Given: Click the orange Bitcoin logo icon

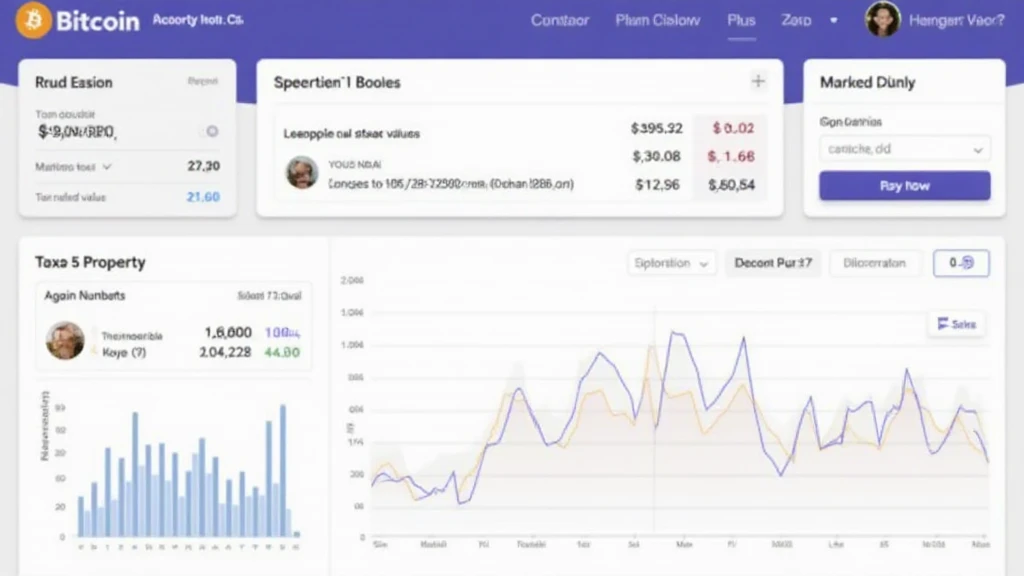Looking at the screenshot, I should point(33,20).
